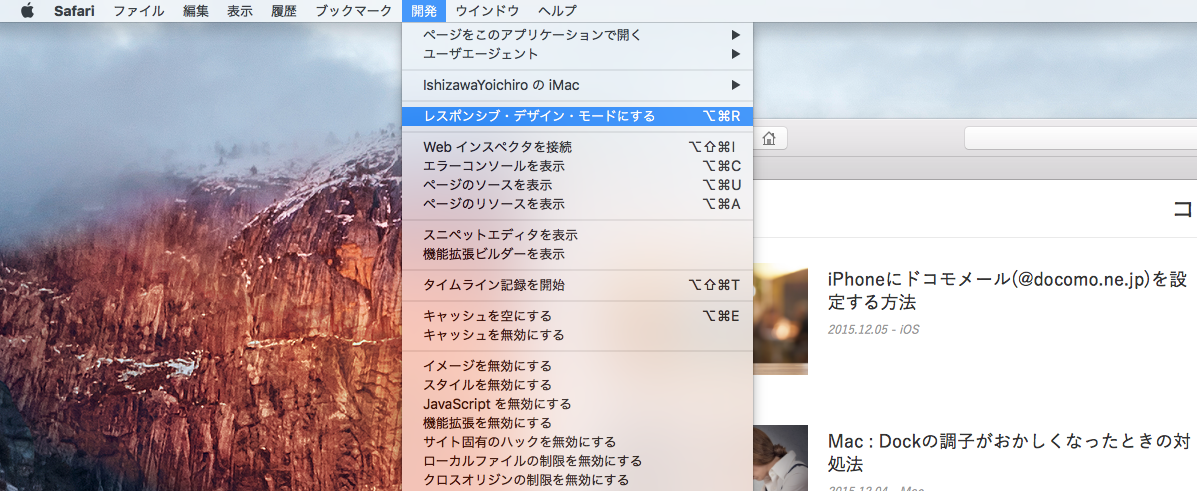Open the Safari application menu
Image resolution: width=1197 pixels, height=491 pixels.
(x=74, y=11)
